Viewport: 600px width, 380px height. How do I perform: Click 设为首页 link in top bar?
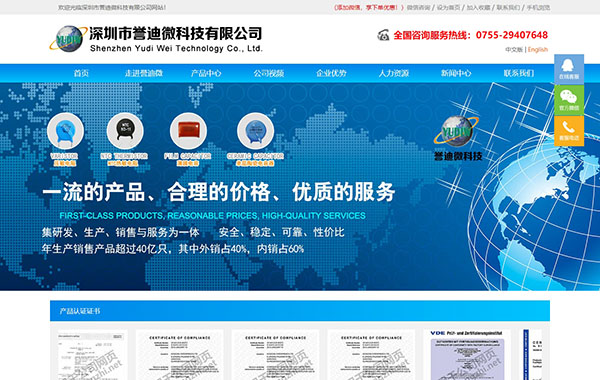pos(448,7)
